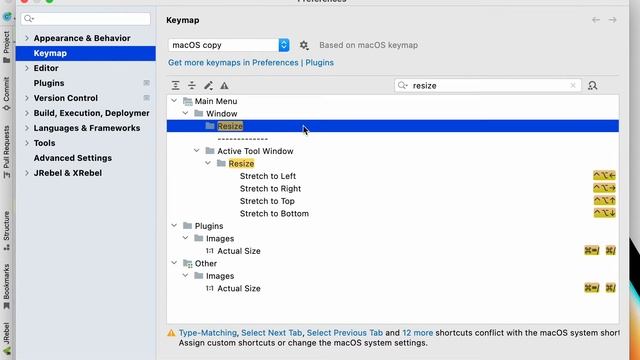Click the search magnifier in the keymap filter
The width and height of the screenshot is (640, 360).
pyautogui.click(x=403, y=85)
